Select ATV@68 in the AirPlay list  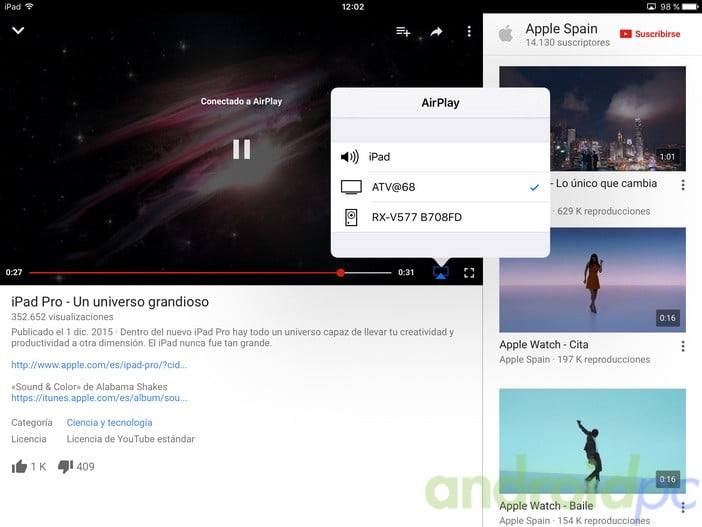point(440,187)
